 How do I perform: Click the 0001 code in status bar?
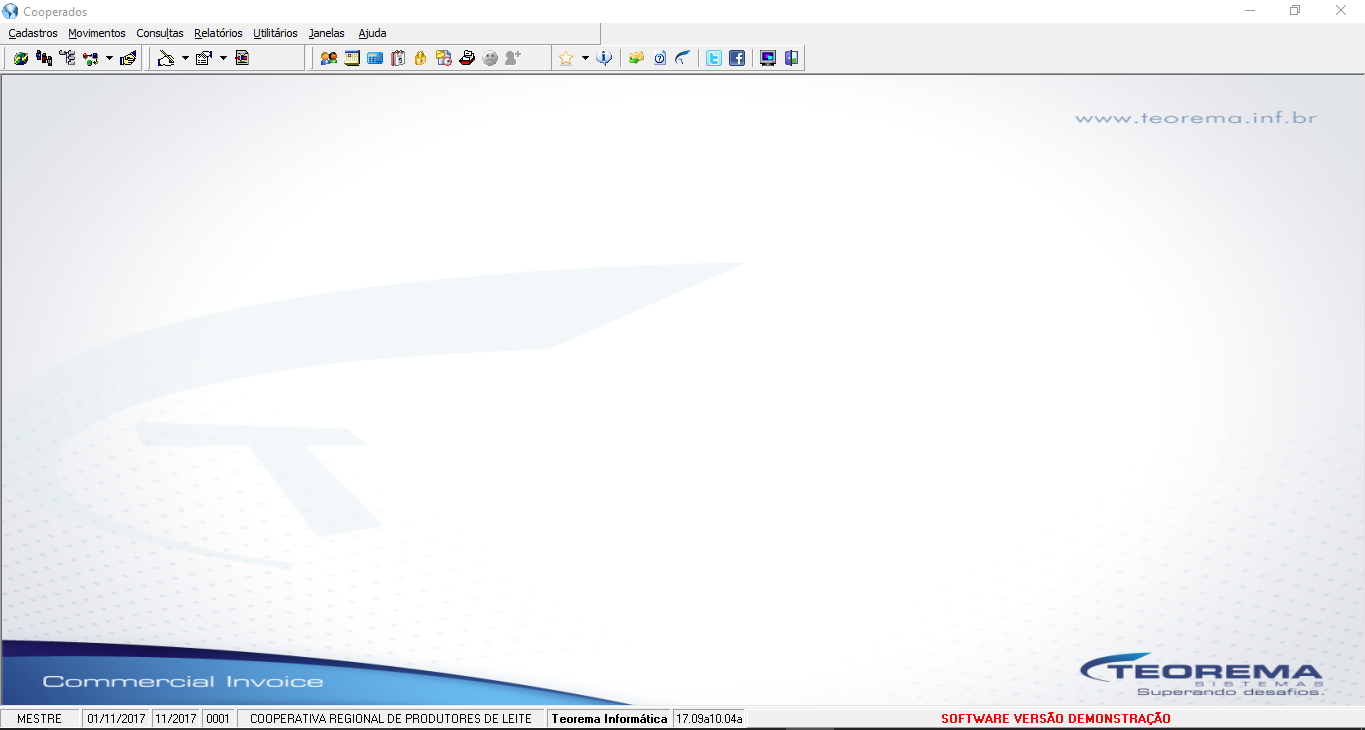218,718
